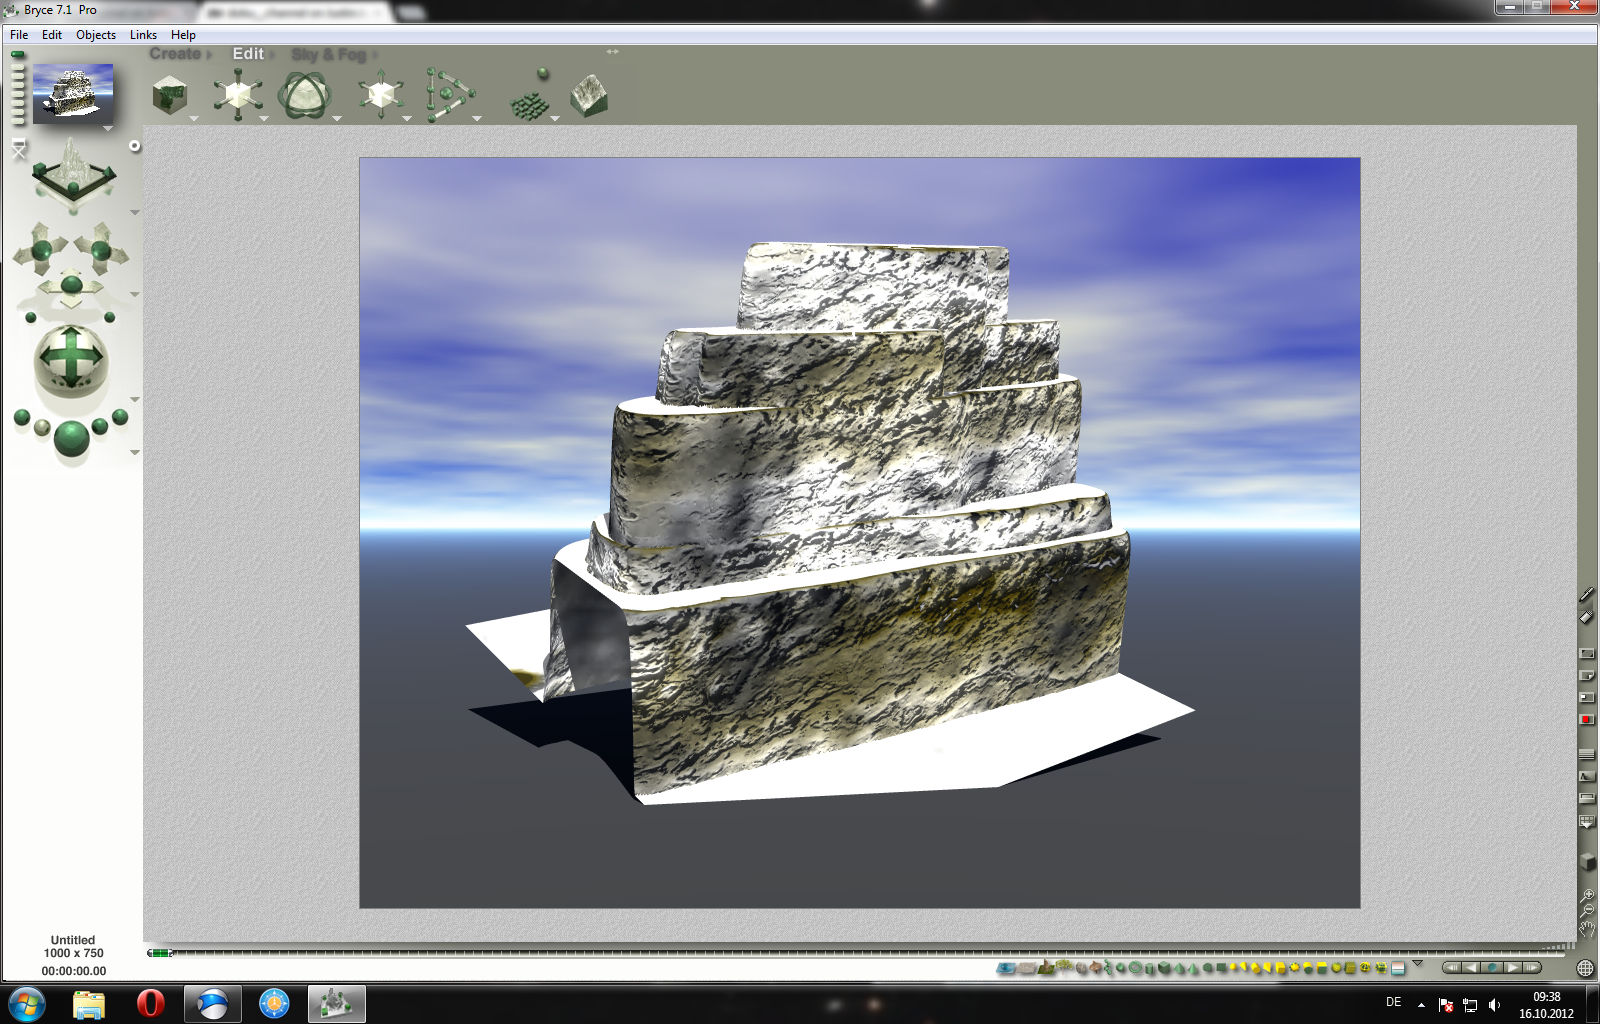Open the Help menu
The image size is (1600, 1024).
[183, 35]
